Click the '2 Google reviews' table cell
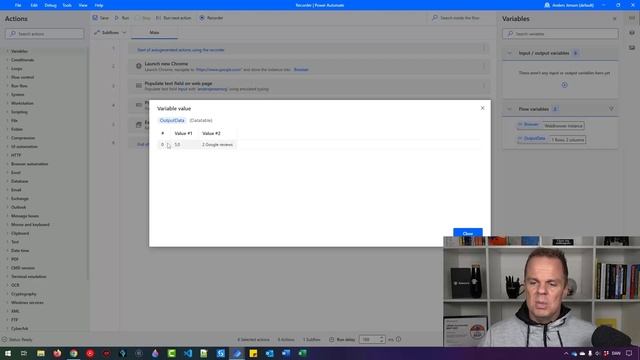The width and height of the screenshot is (640, 360). click(x=217, y=144)
